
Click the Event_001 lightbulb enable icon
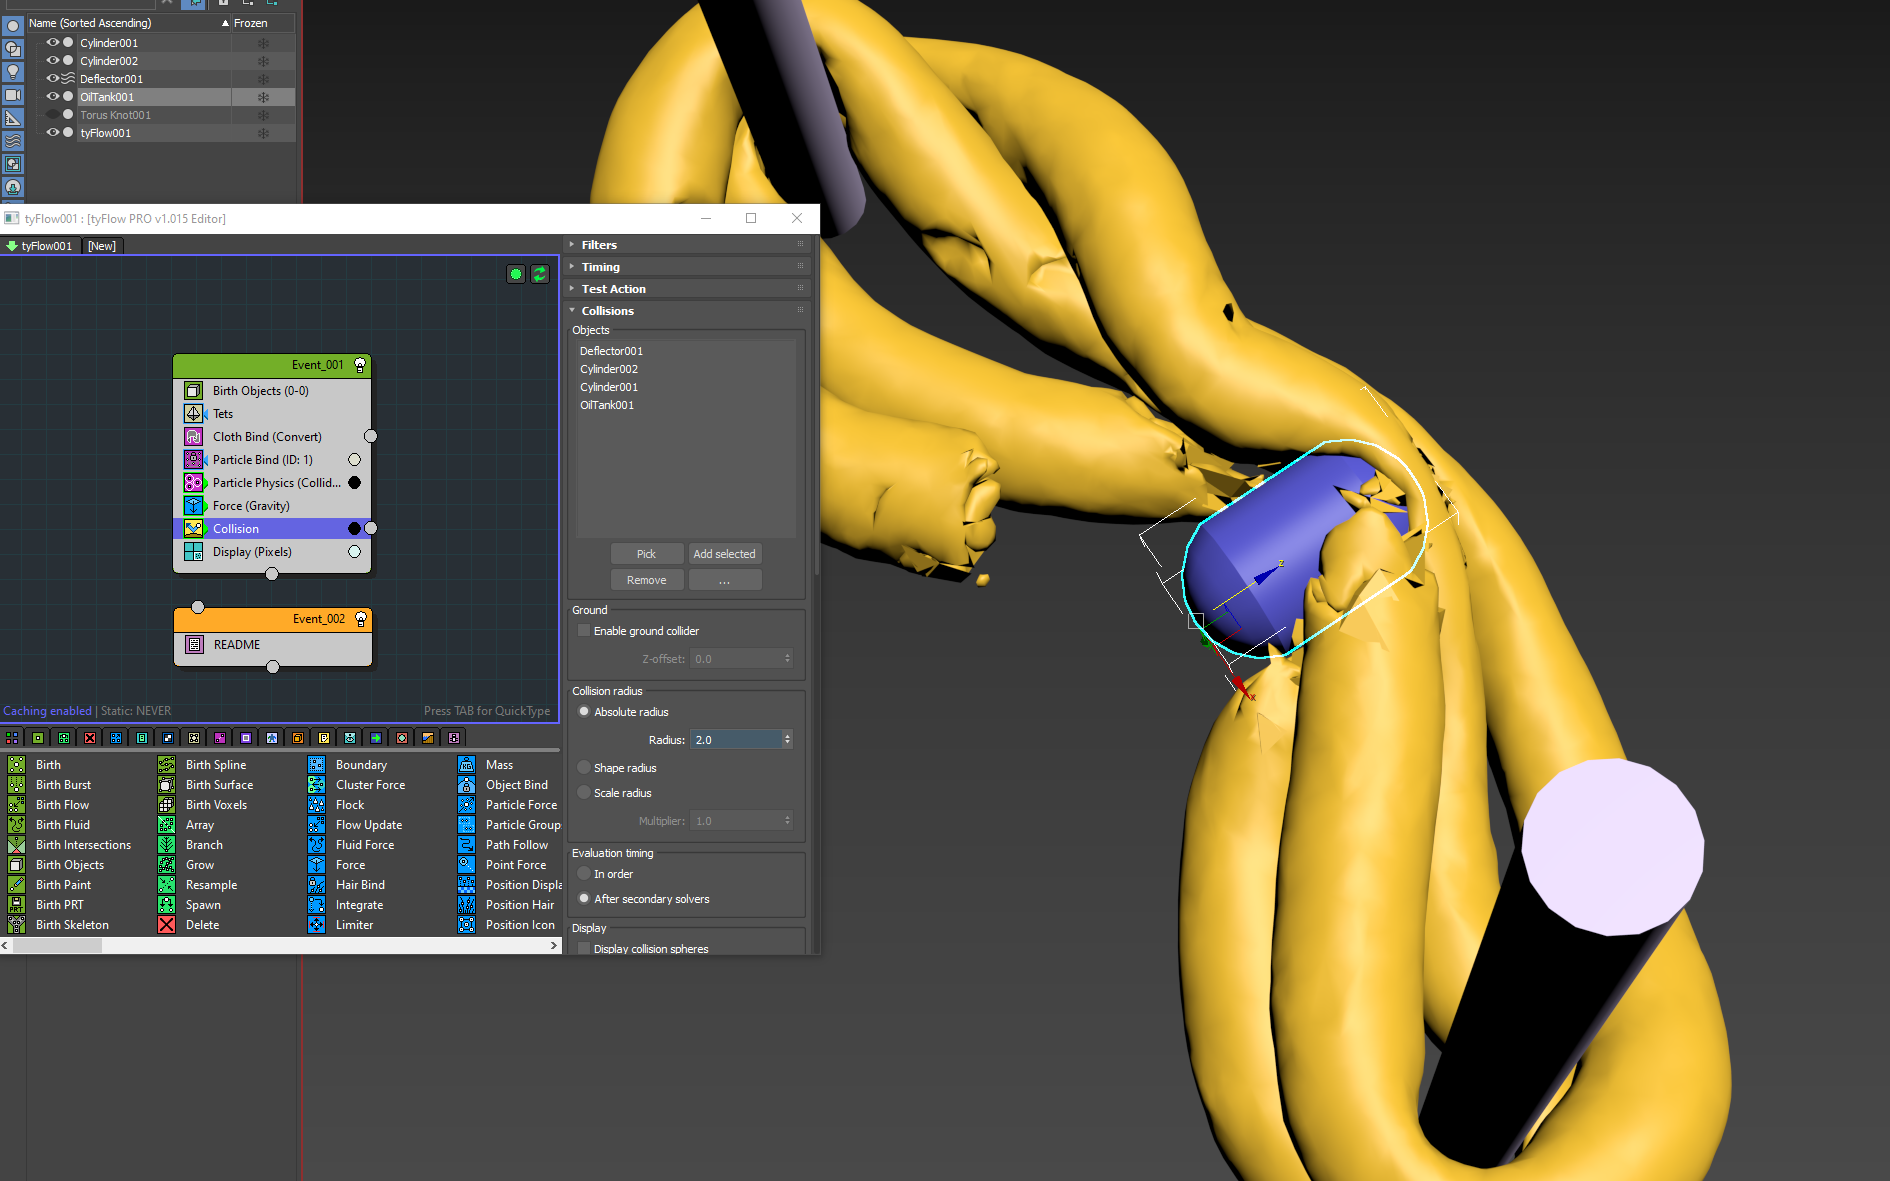pos(360,365)
